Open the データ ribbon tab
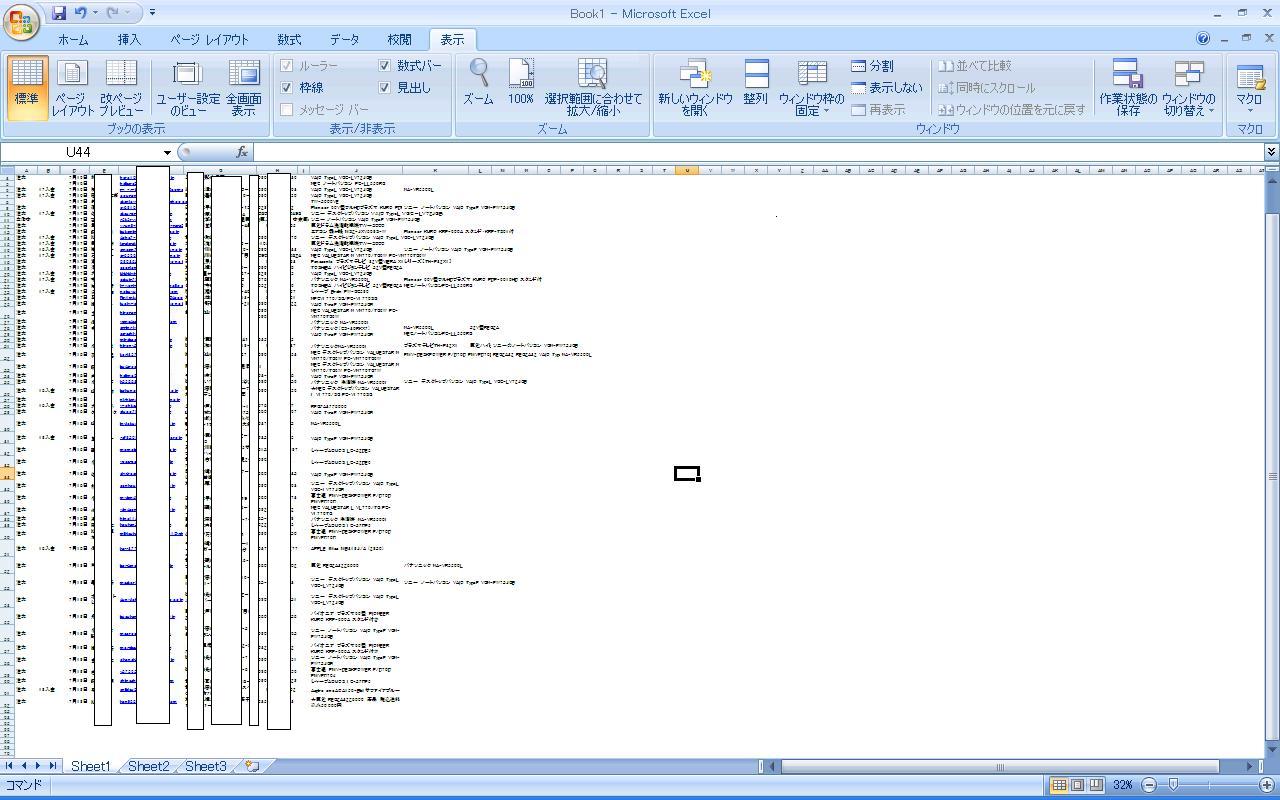This screenshot has width=1280, height=800. (x=344, y=40)
